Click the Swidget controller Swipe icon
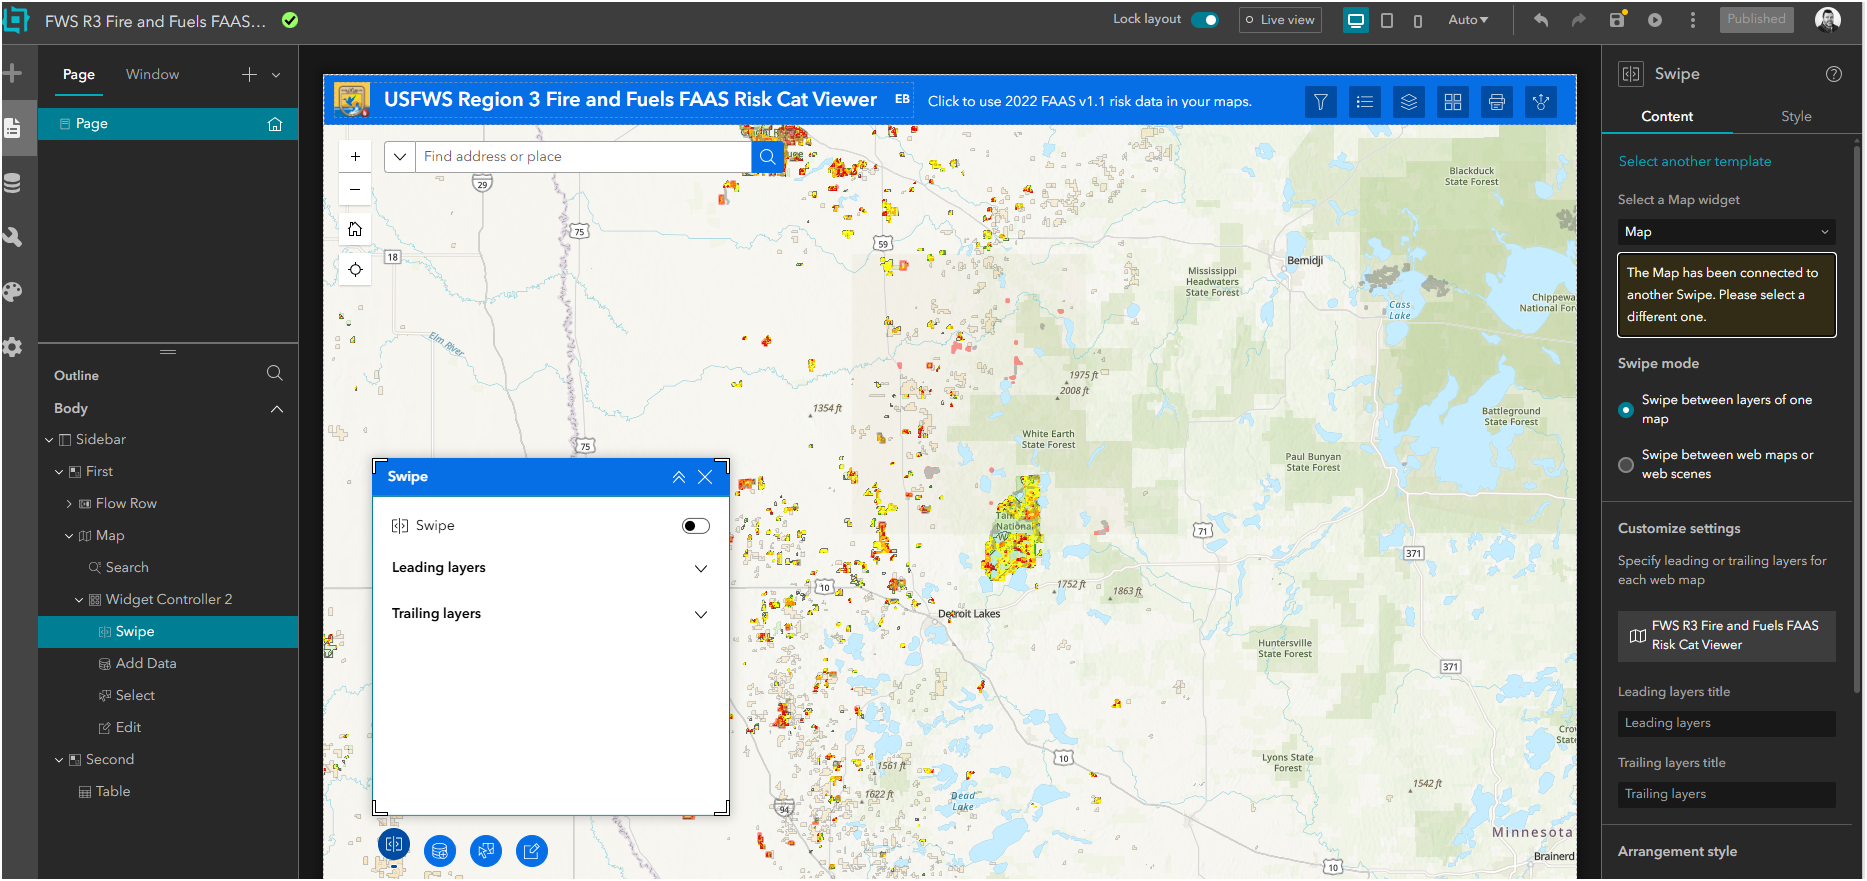The image size is (1867, 881). click(x=394, y=844)
